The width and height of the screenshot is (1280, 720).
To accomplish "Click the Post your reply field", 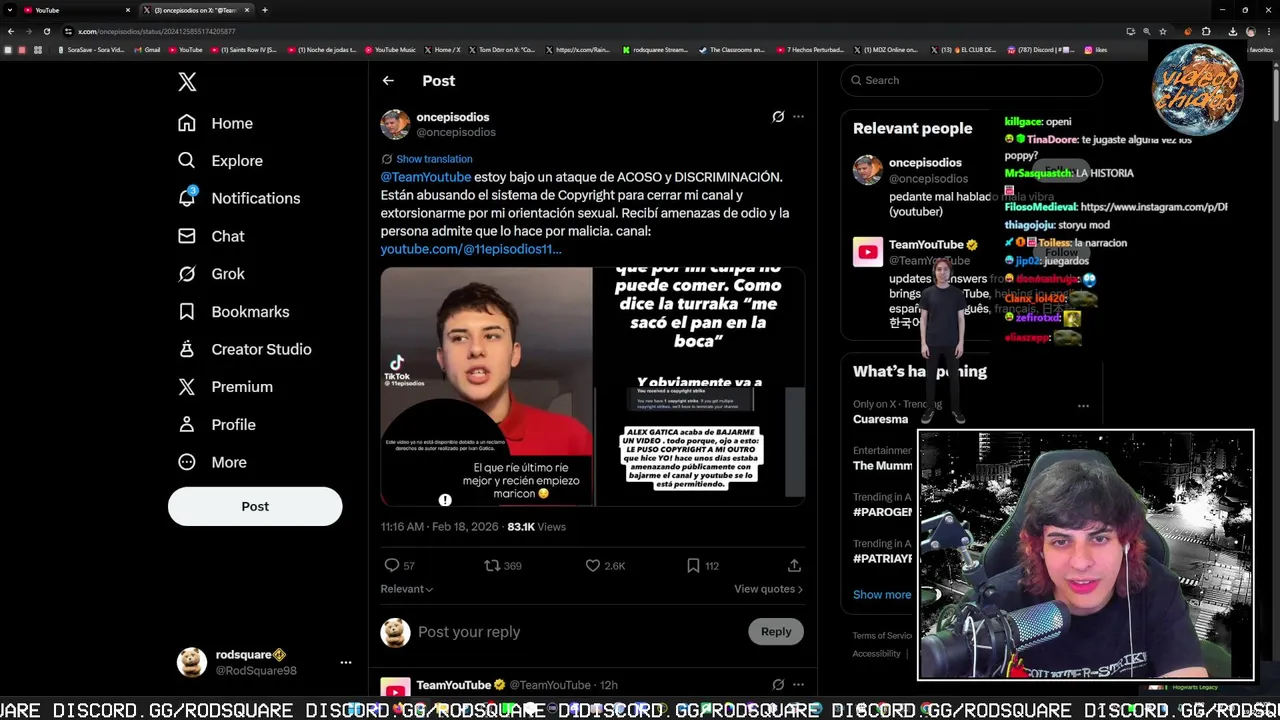I will pos(580,632).
